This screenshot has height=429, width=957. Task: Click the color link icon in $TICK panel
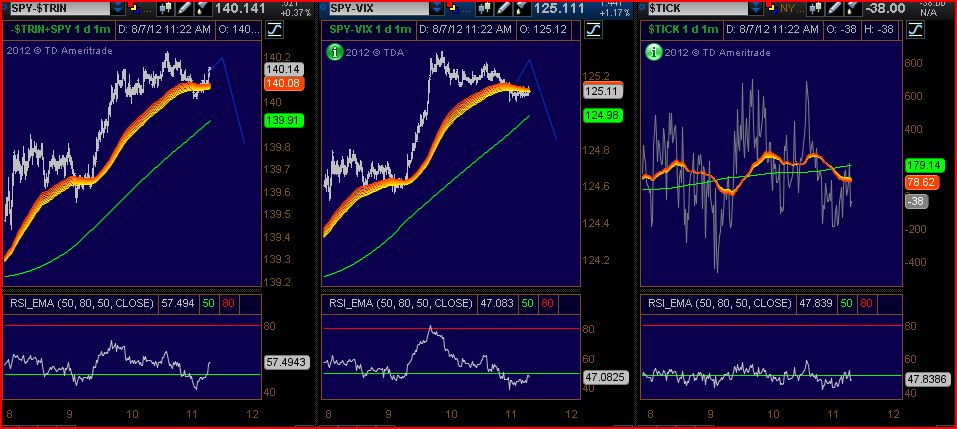pos(771,8)
